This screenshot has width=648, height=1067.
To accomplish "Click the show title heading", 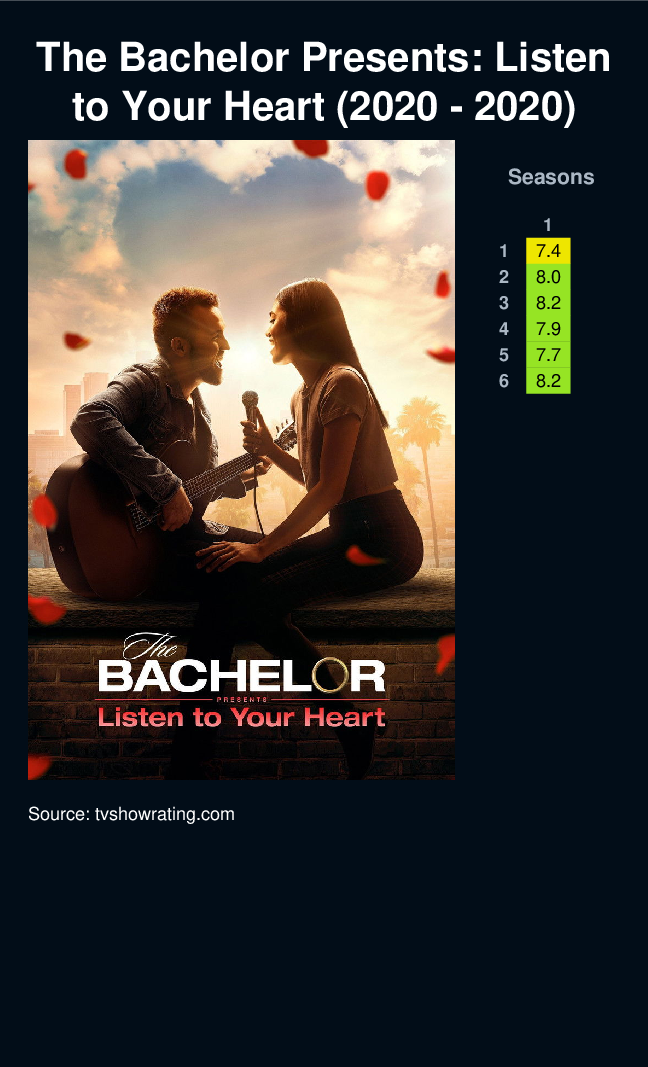I will (324, 82).
